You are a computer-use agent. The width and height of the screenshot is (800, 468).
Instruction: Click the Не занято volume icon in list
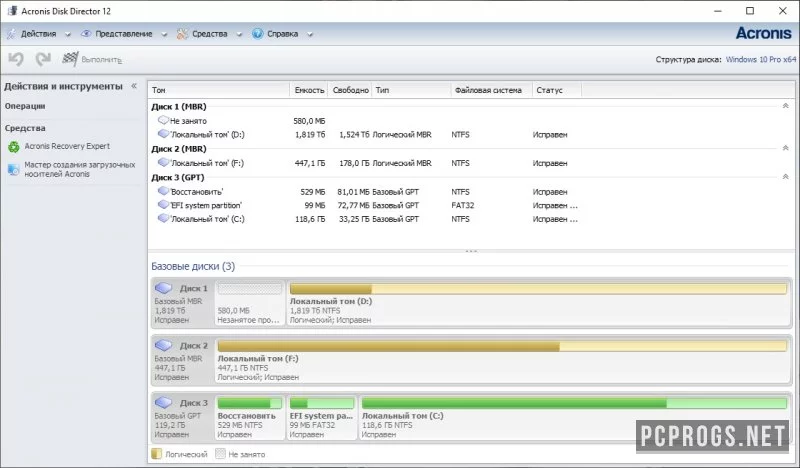pyautogui.click(x=163, y=120)
